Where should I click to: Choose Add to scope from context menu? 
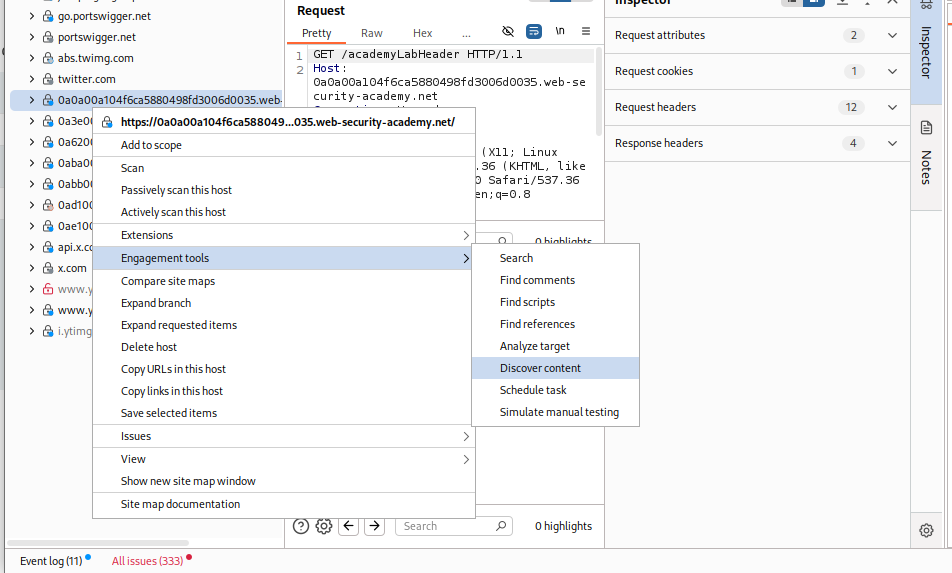click(x=151, y=145)
